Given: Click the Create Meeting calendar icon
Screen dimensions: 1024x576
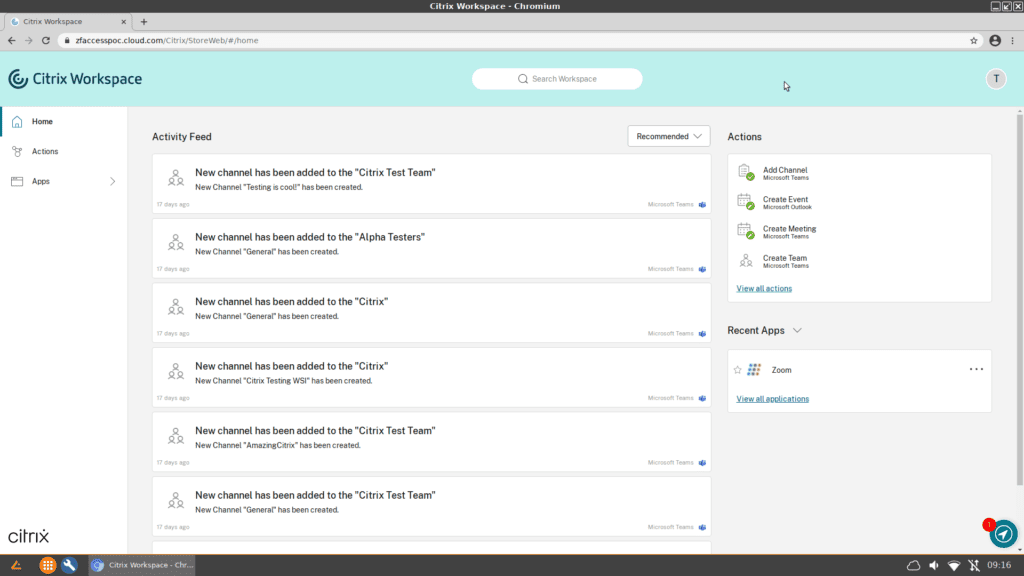Looking at the screenshot, I should pos(746,231).
